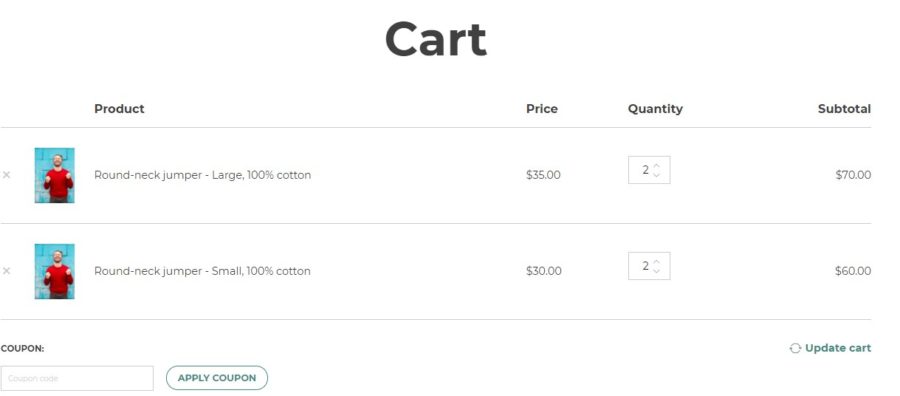
Task: Click the refresh icon beside Update cart
Action: coord(795,348)
